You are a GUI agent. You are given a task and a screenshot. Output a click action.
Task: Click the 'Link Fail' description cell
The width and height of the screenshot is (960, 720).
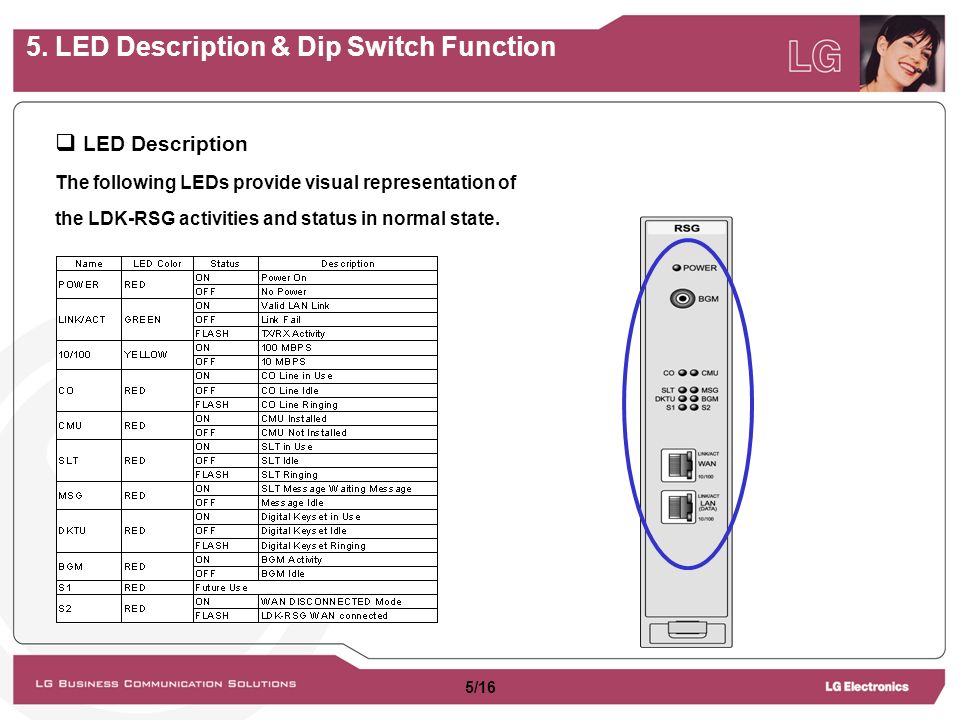coord(348,320)
